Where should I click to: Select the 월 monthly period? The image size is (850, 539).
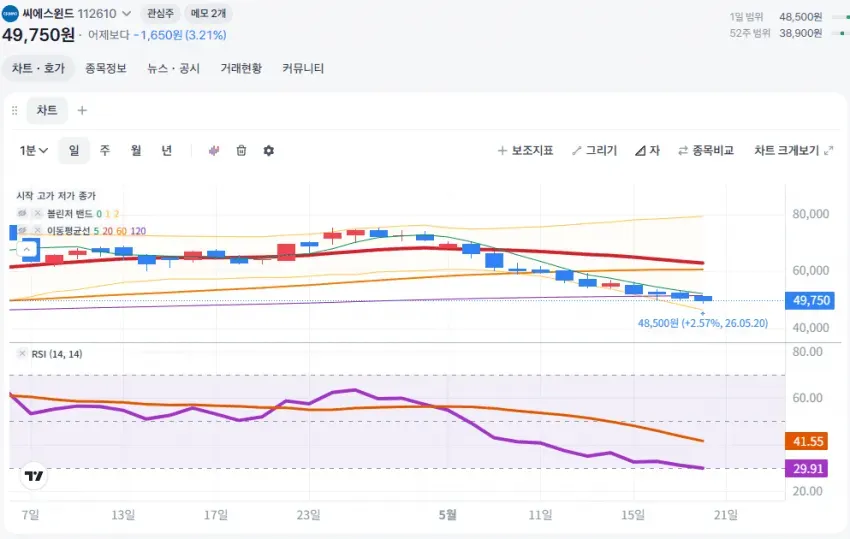(x=136, y=151)
